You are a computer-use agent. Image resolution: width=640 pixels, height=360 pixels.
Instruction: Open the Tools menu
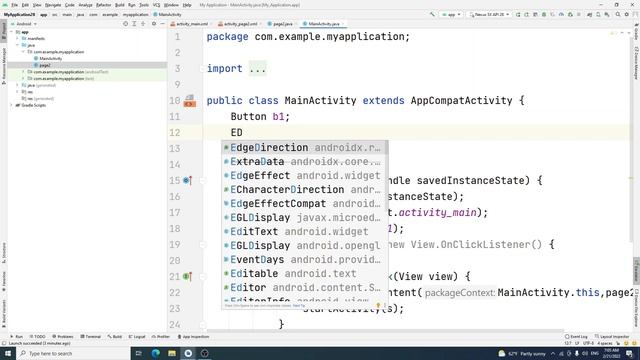[144, 5]
